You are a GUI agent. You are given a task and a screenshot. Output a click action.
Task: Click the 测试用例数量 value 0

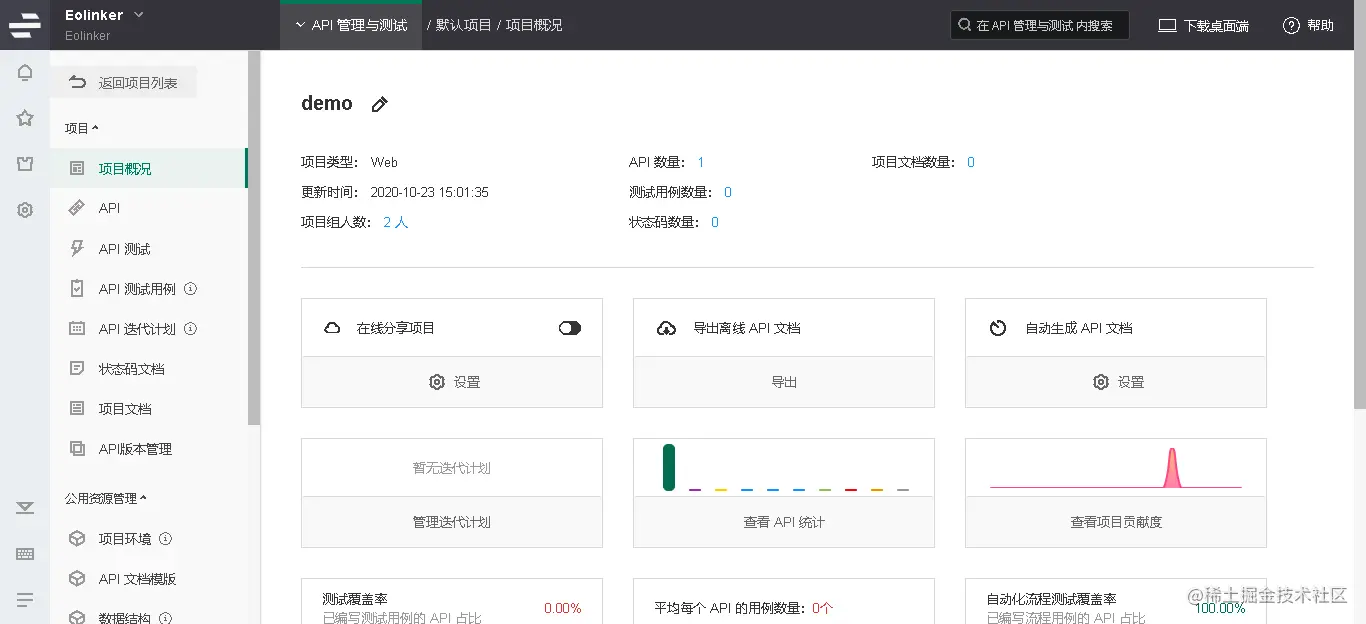pyautogui.click(x=728, y=192)
